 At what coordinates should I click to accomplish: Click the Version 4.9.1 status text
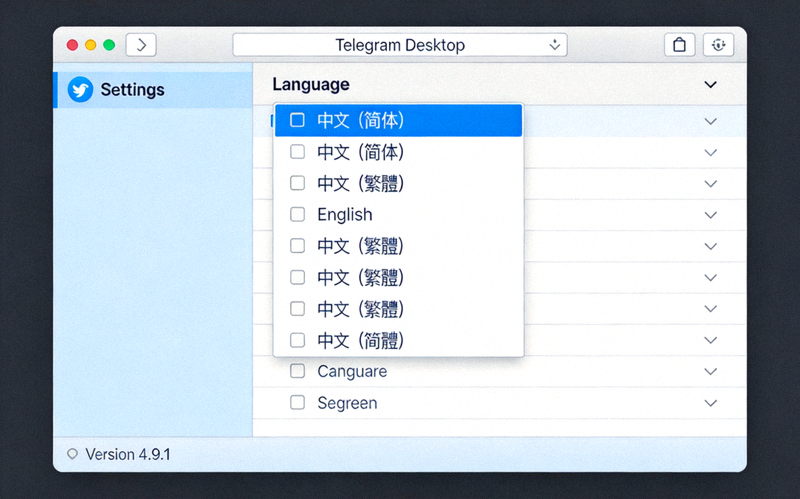click(128, 454)
